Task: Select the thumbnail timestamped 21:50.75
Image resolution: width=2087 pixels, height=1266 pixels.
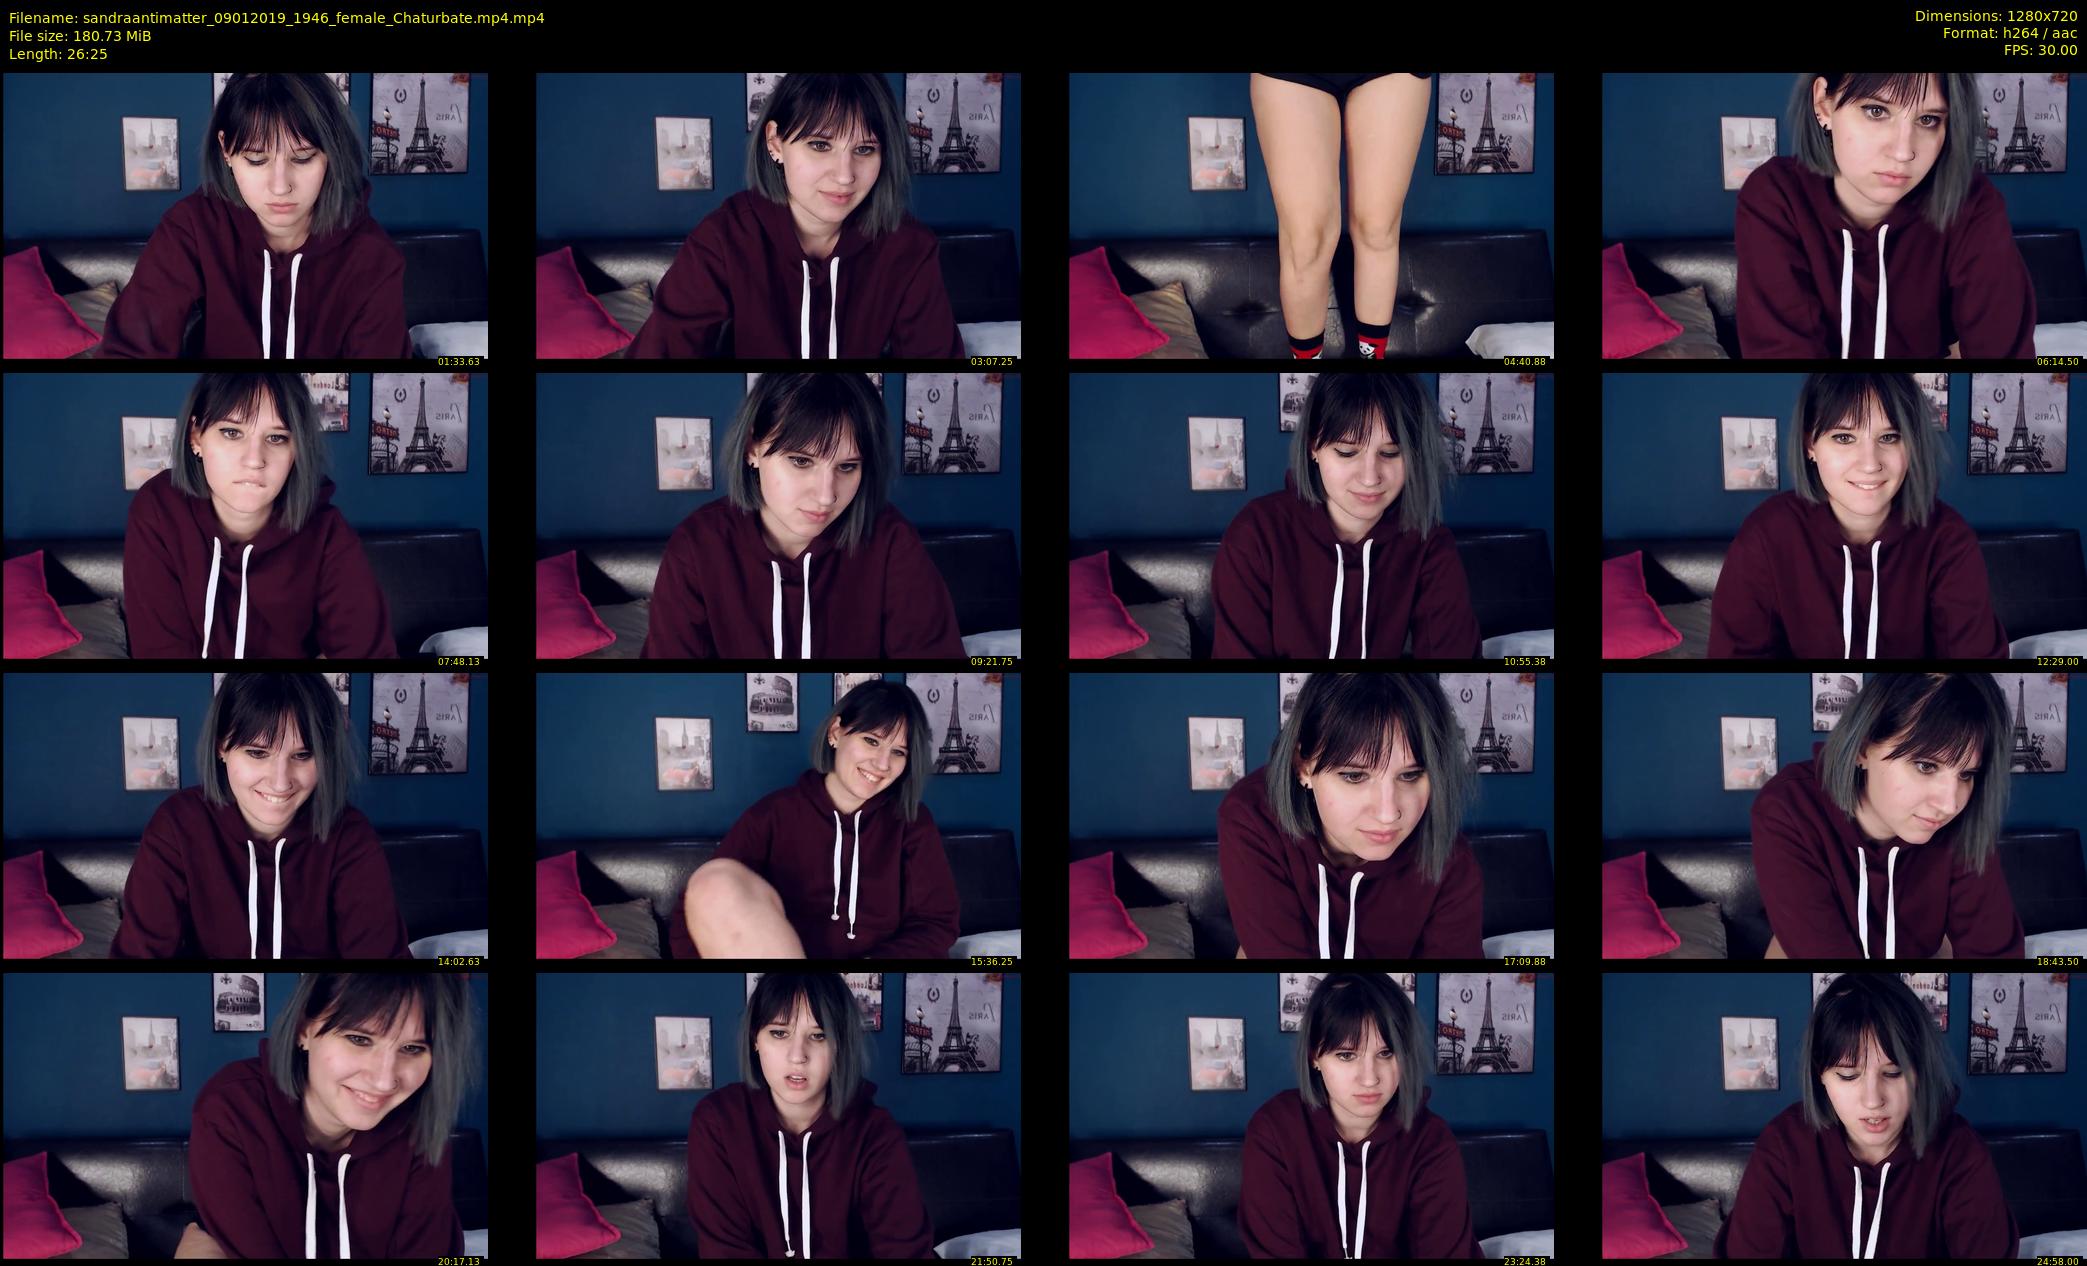Action: coord(778,1115)
